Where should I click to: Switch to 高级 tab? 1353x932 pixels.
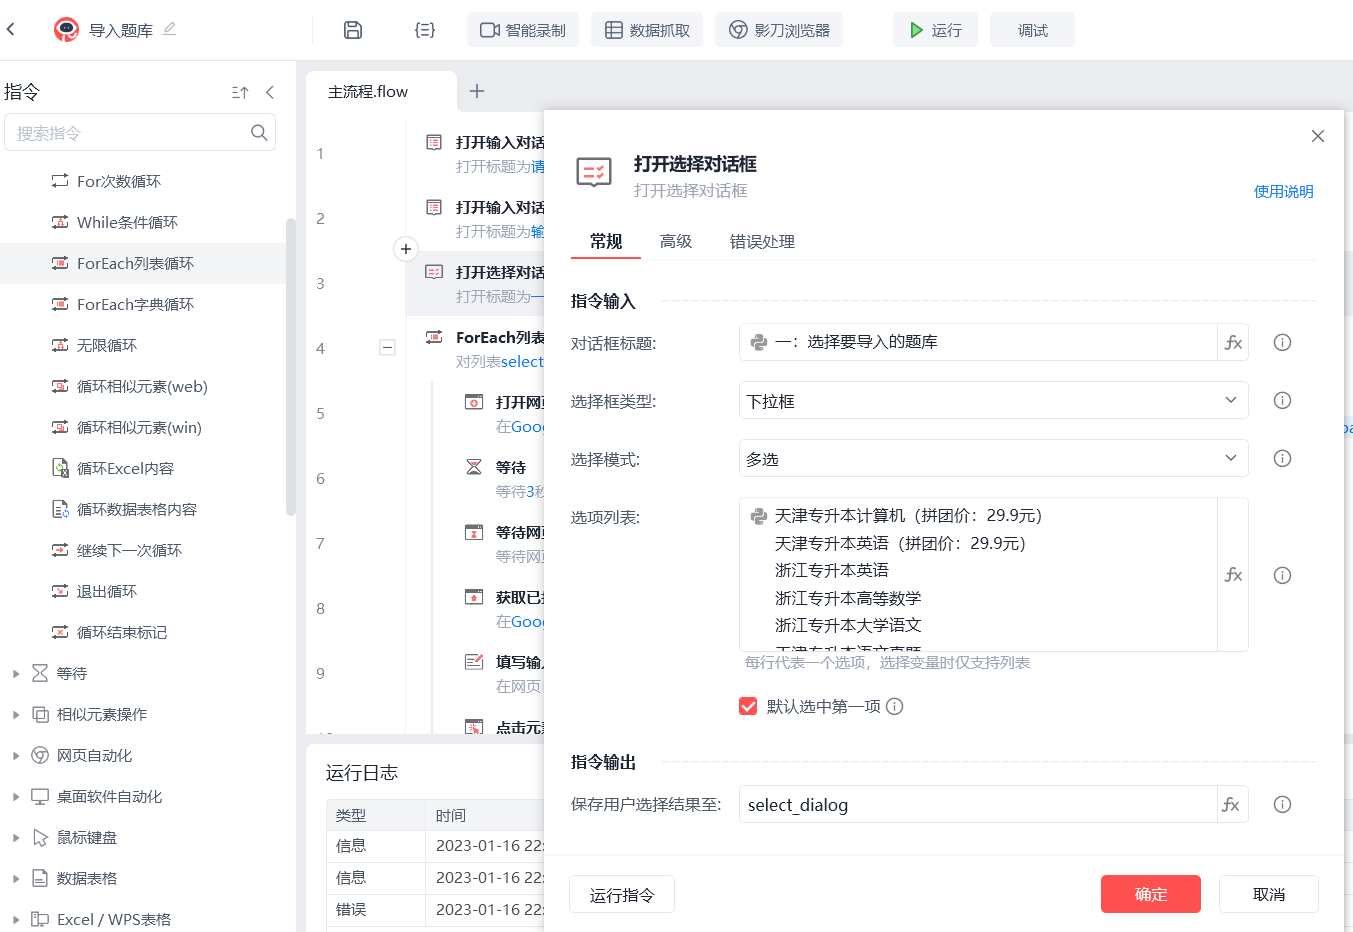pyautogui.click(x=676, y=241)
